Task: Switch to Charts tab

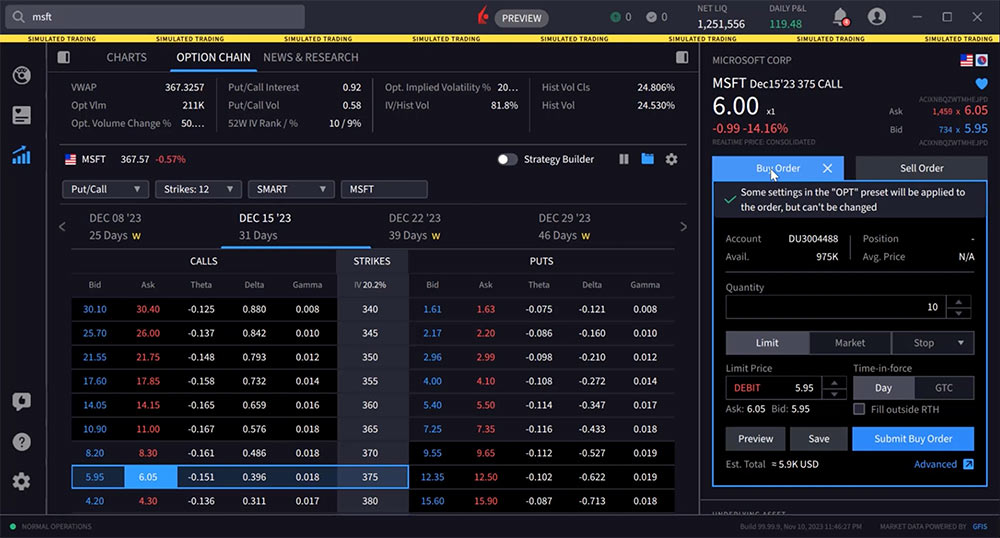Action: [x=126, y=57]
